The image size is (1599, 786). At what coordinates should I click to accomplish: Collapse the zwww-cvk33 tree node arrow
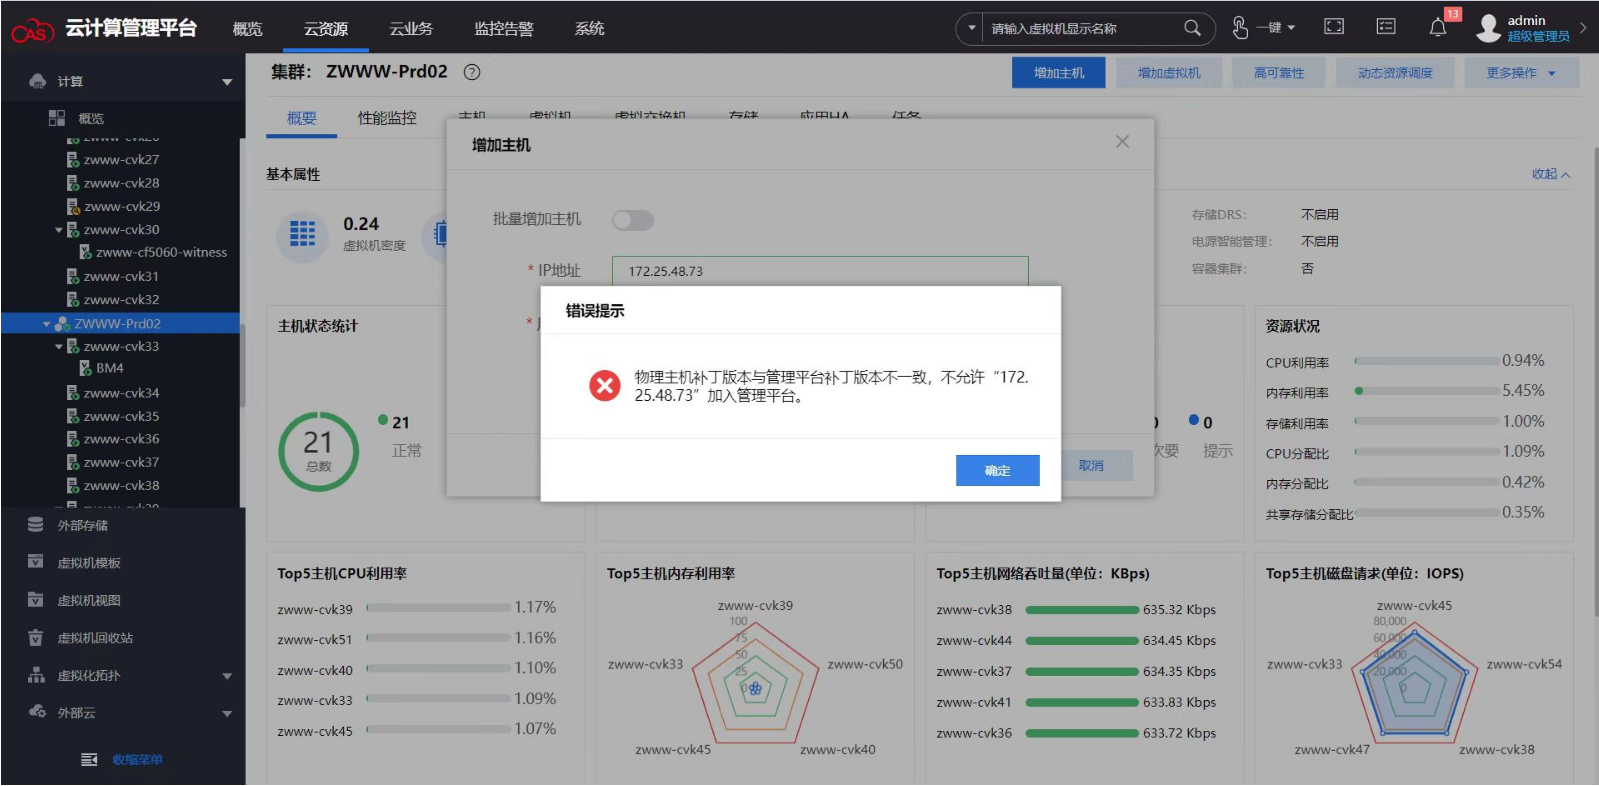(x=59, y=347)
